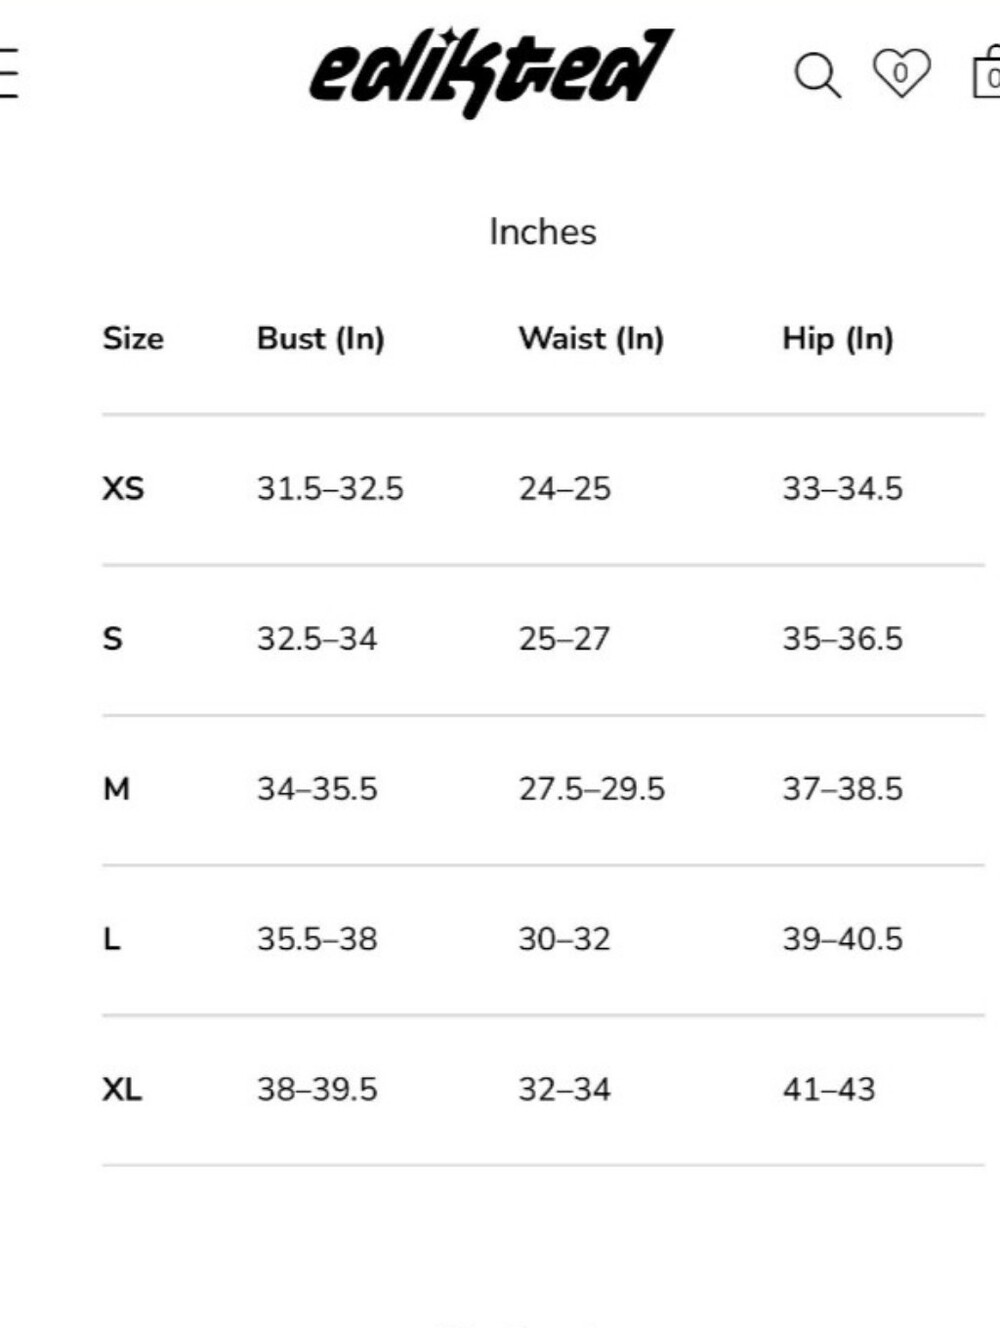1000x1328 pixels.
Task: Click the XS bust value 31.5–32.5
Action: [330, 489]
